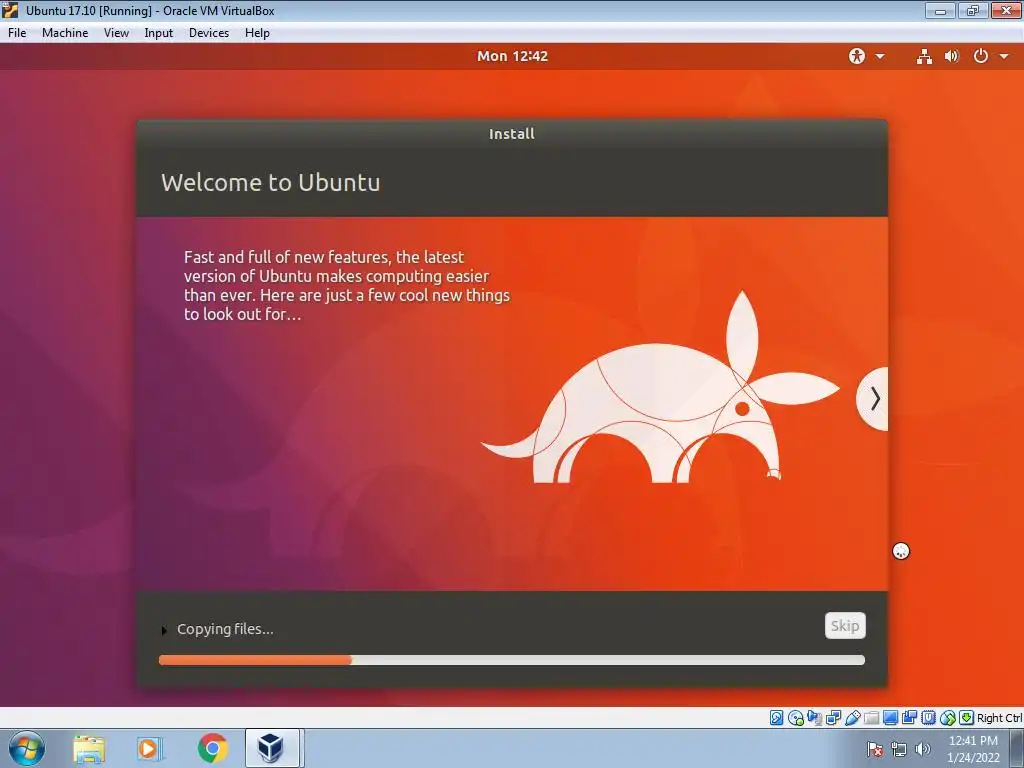Image resolution: width=1024 pixels, height=768 pixels.
Task: Minimize the VirtualBox window
Action: click(940, 10)
